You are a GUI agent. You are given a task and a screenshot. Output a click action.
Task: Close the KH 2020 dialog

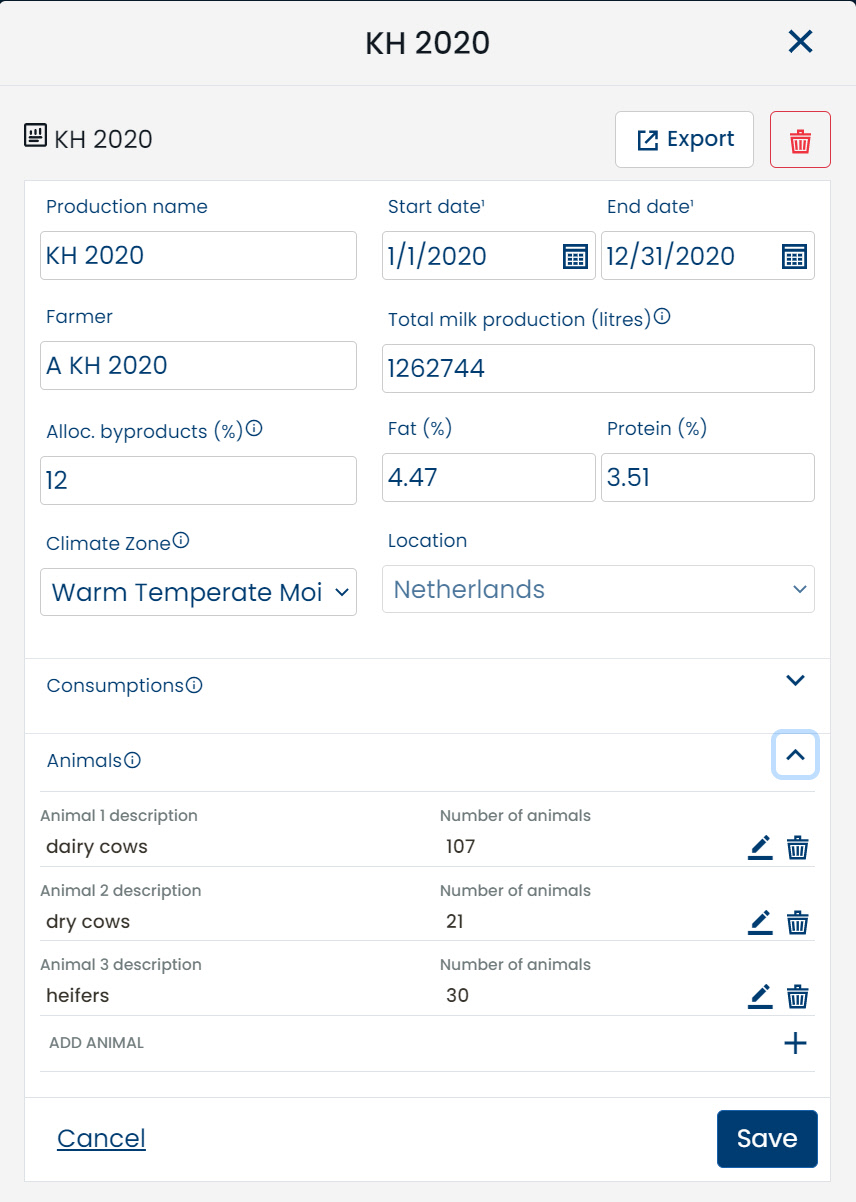tap(800, 42)
